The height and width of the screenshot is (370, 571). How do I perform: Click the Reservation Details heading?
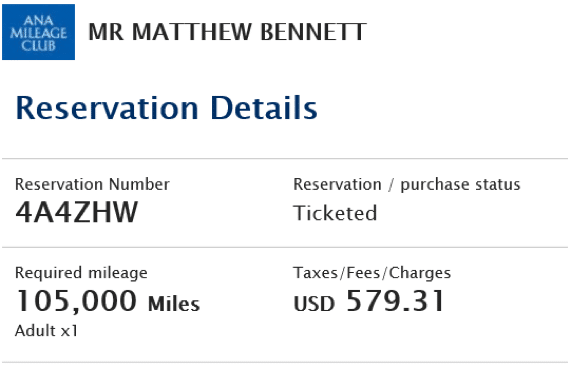[166, 108]
